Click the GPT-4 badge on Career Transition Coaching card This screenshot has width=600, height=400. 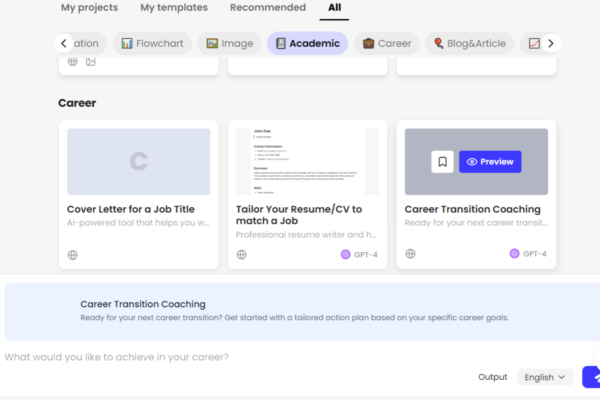click(528, 254)
